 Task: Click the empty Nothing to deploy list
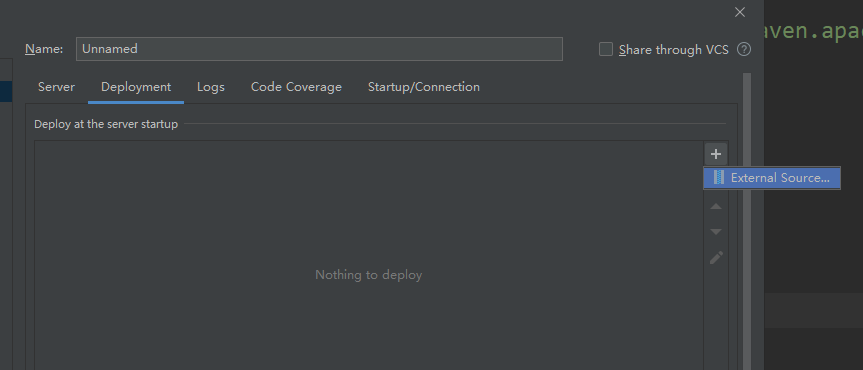click(369, 255)
